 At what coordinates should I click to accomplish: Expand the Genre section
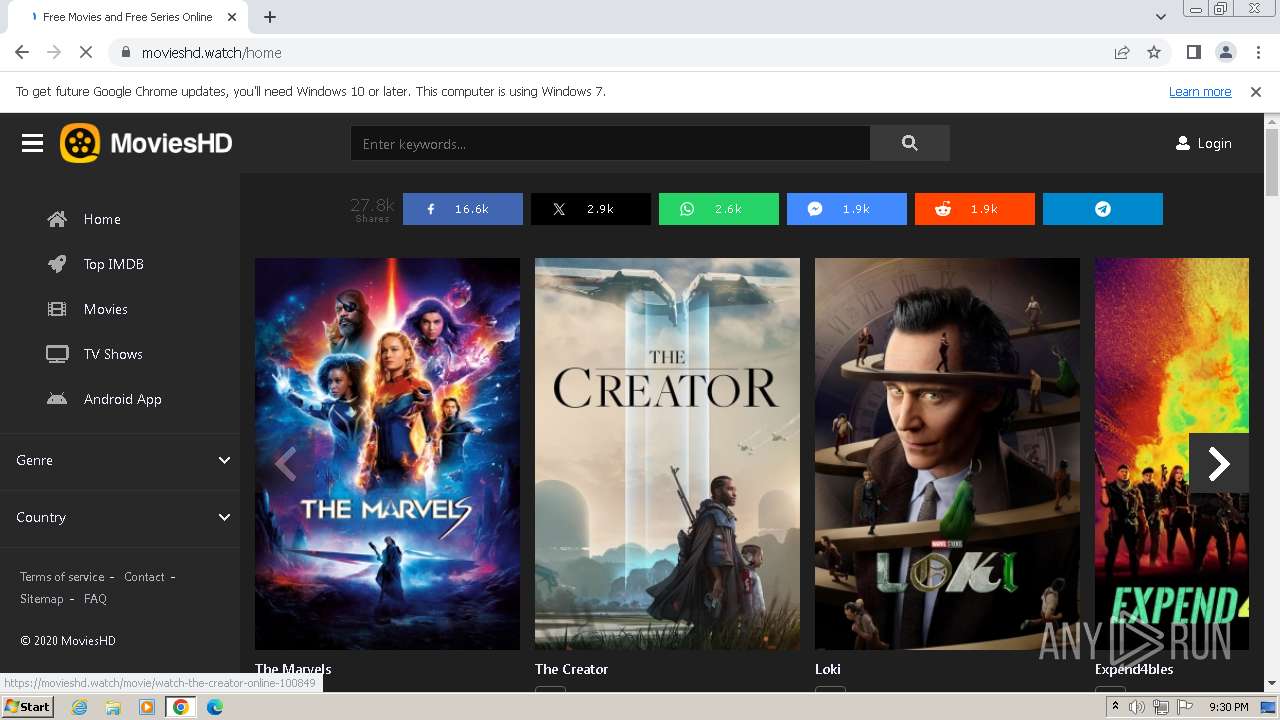(120, 460)
